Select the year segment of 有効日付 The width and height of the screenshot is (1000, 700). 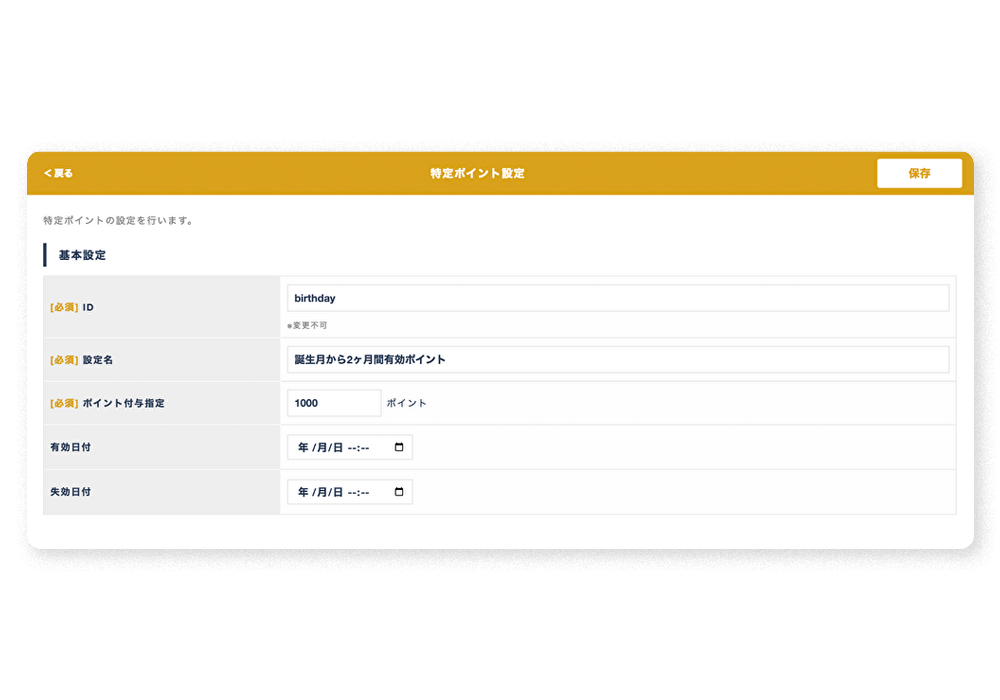(x=303, y=448)
